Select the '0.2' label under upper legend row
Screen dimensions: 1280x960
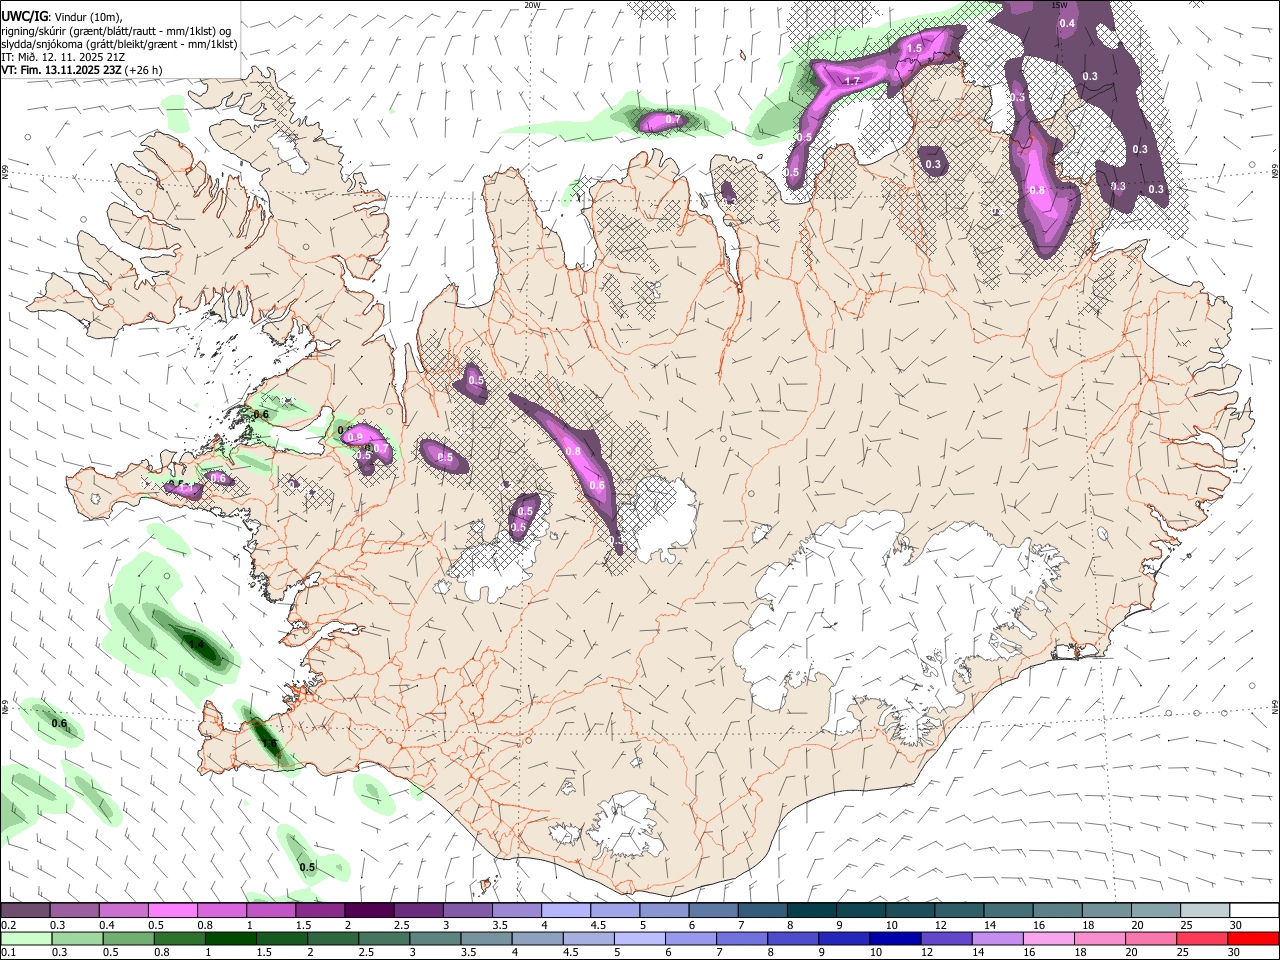(x=7, y=925)
